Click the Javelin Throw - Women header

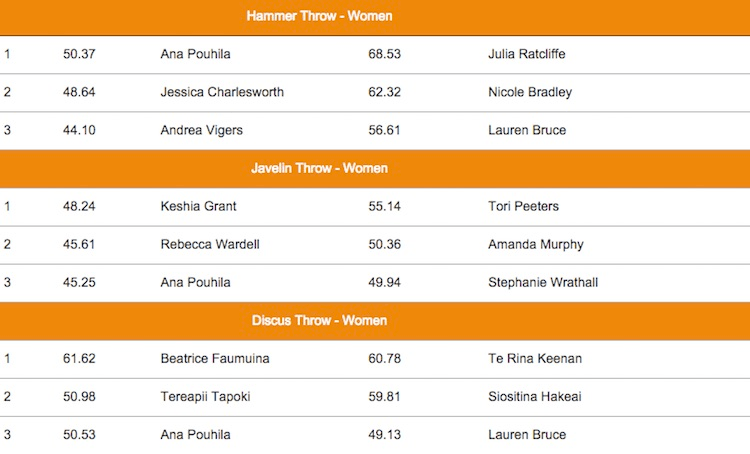point(319,168)
